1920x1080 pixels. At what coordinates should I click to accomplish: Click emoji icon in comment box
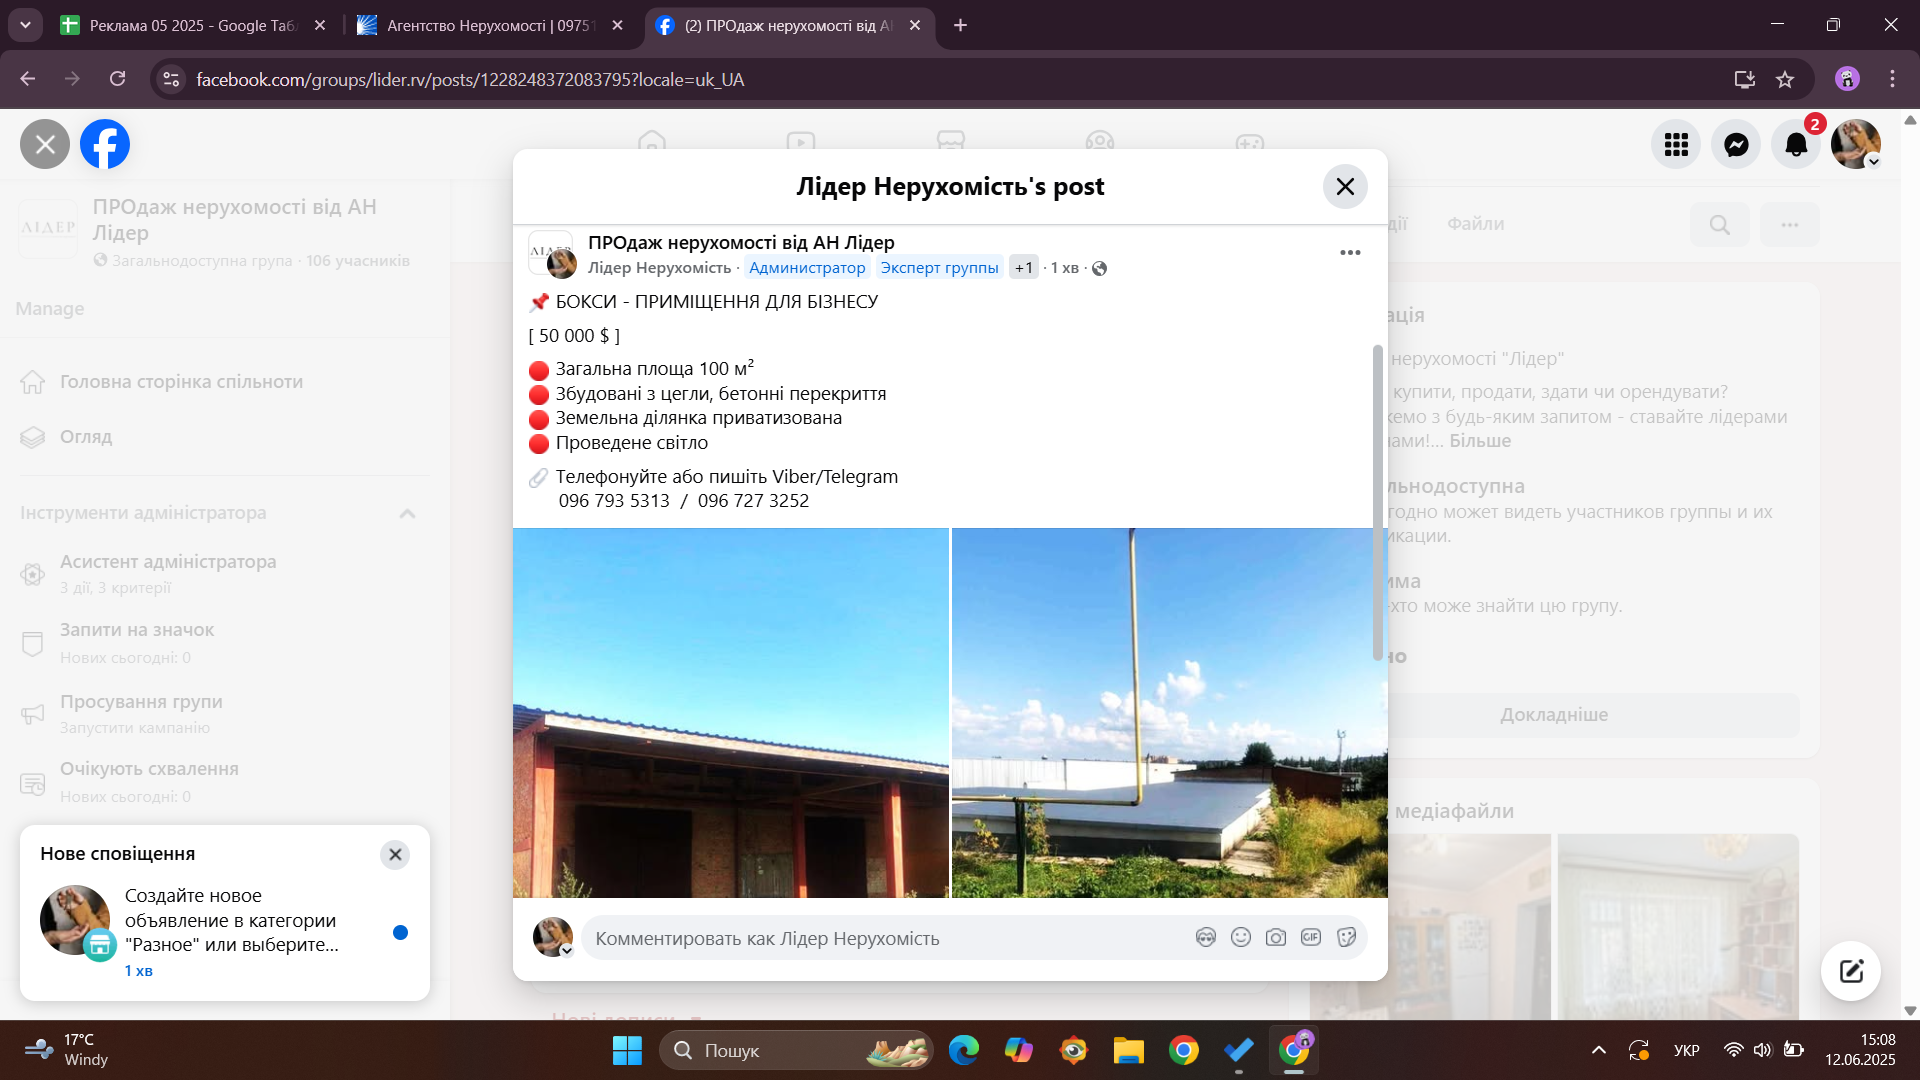pyautogui.click(x=1240, y=937)
